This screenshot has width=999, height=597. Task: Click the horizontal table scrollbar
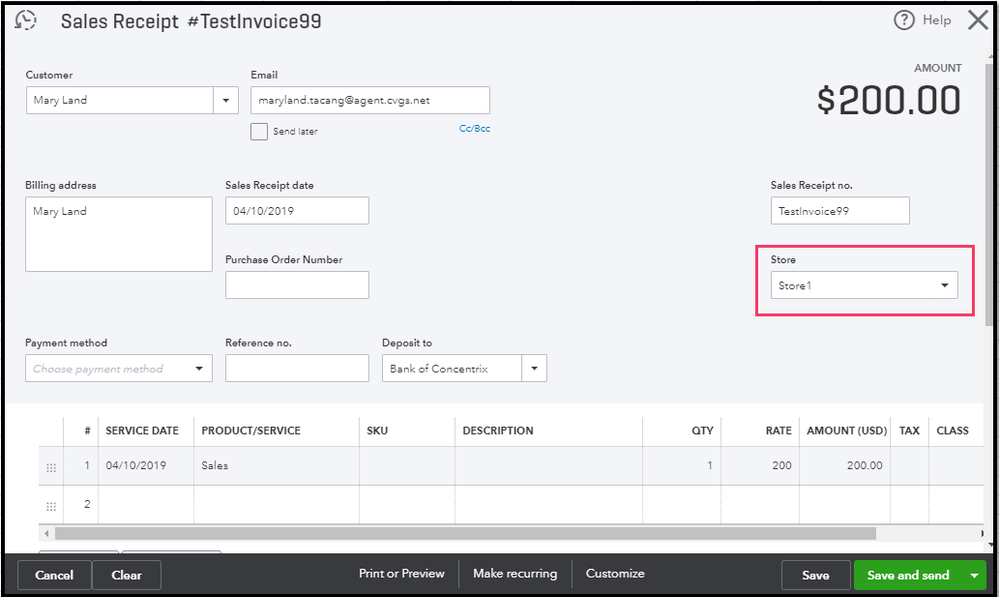(x=460, y=534)
